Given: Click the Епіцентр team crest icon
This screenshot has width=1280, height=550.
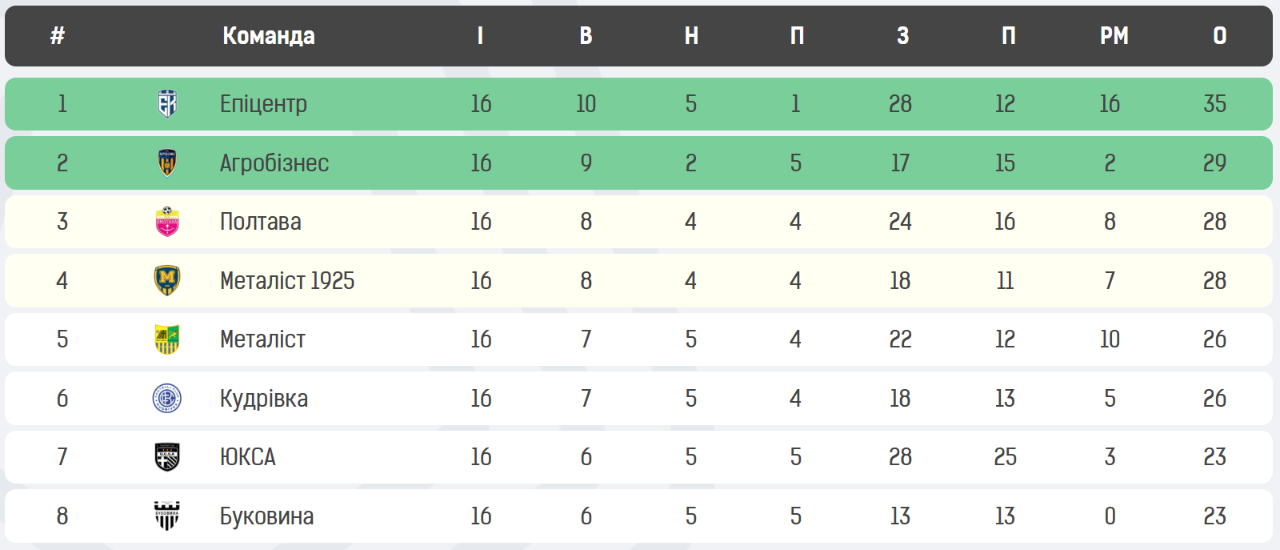Looking at the screenshot, I should click(167, 104).
